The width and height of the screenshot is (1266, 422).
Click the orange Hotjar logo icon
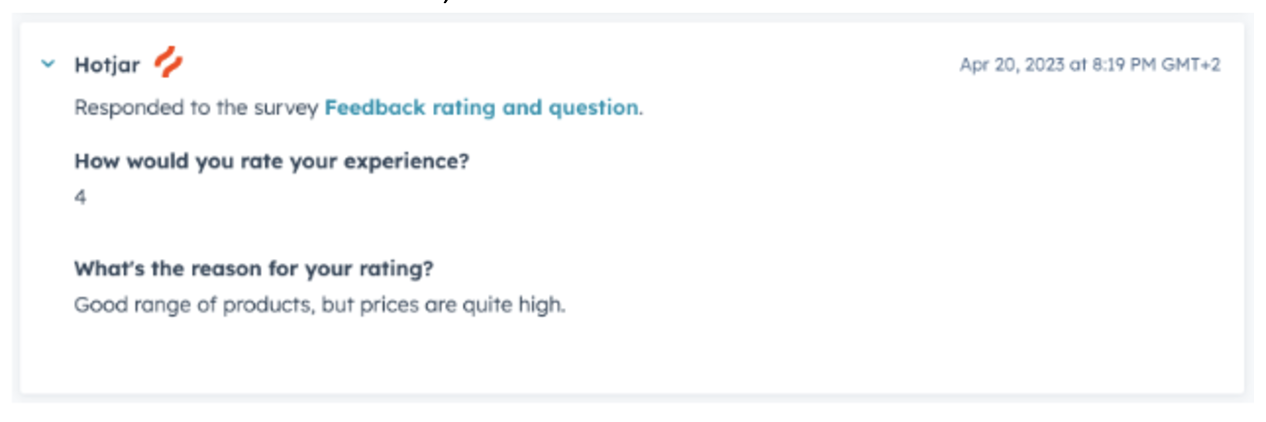click(x=168, y=64)
